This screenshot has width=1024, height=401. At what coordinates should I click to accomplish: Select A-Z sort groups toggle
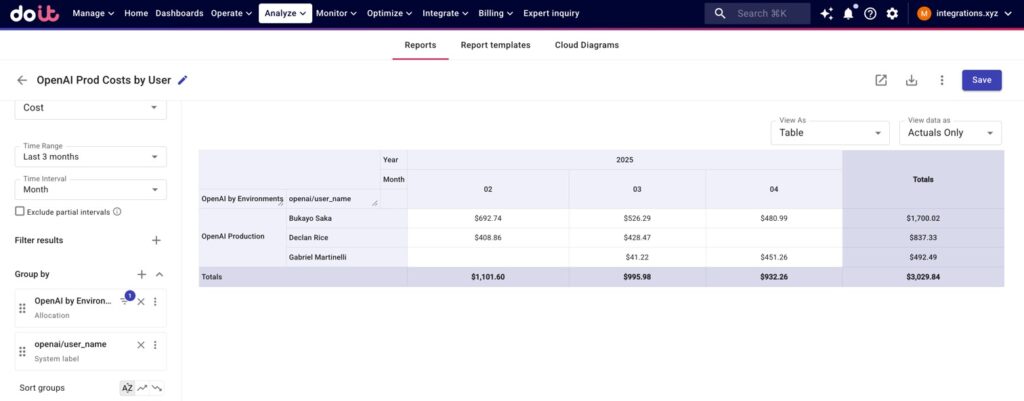(127, 388)
